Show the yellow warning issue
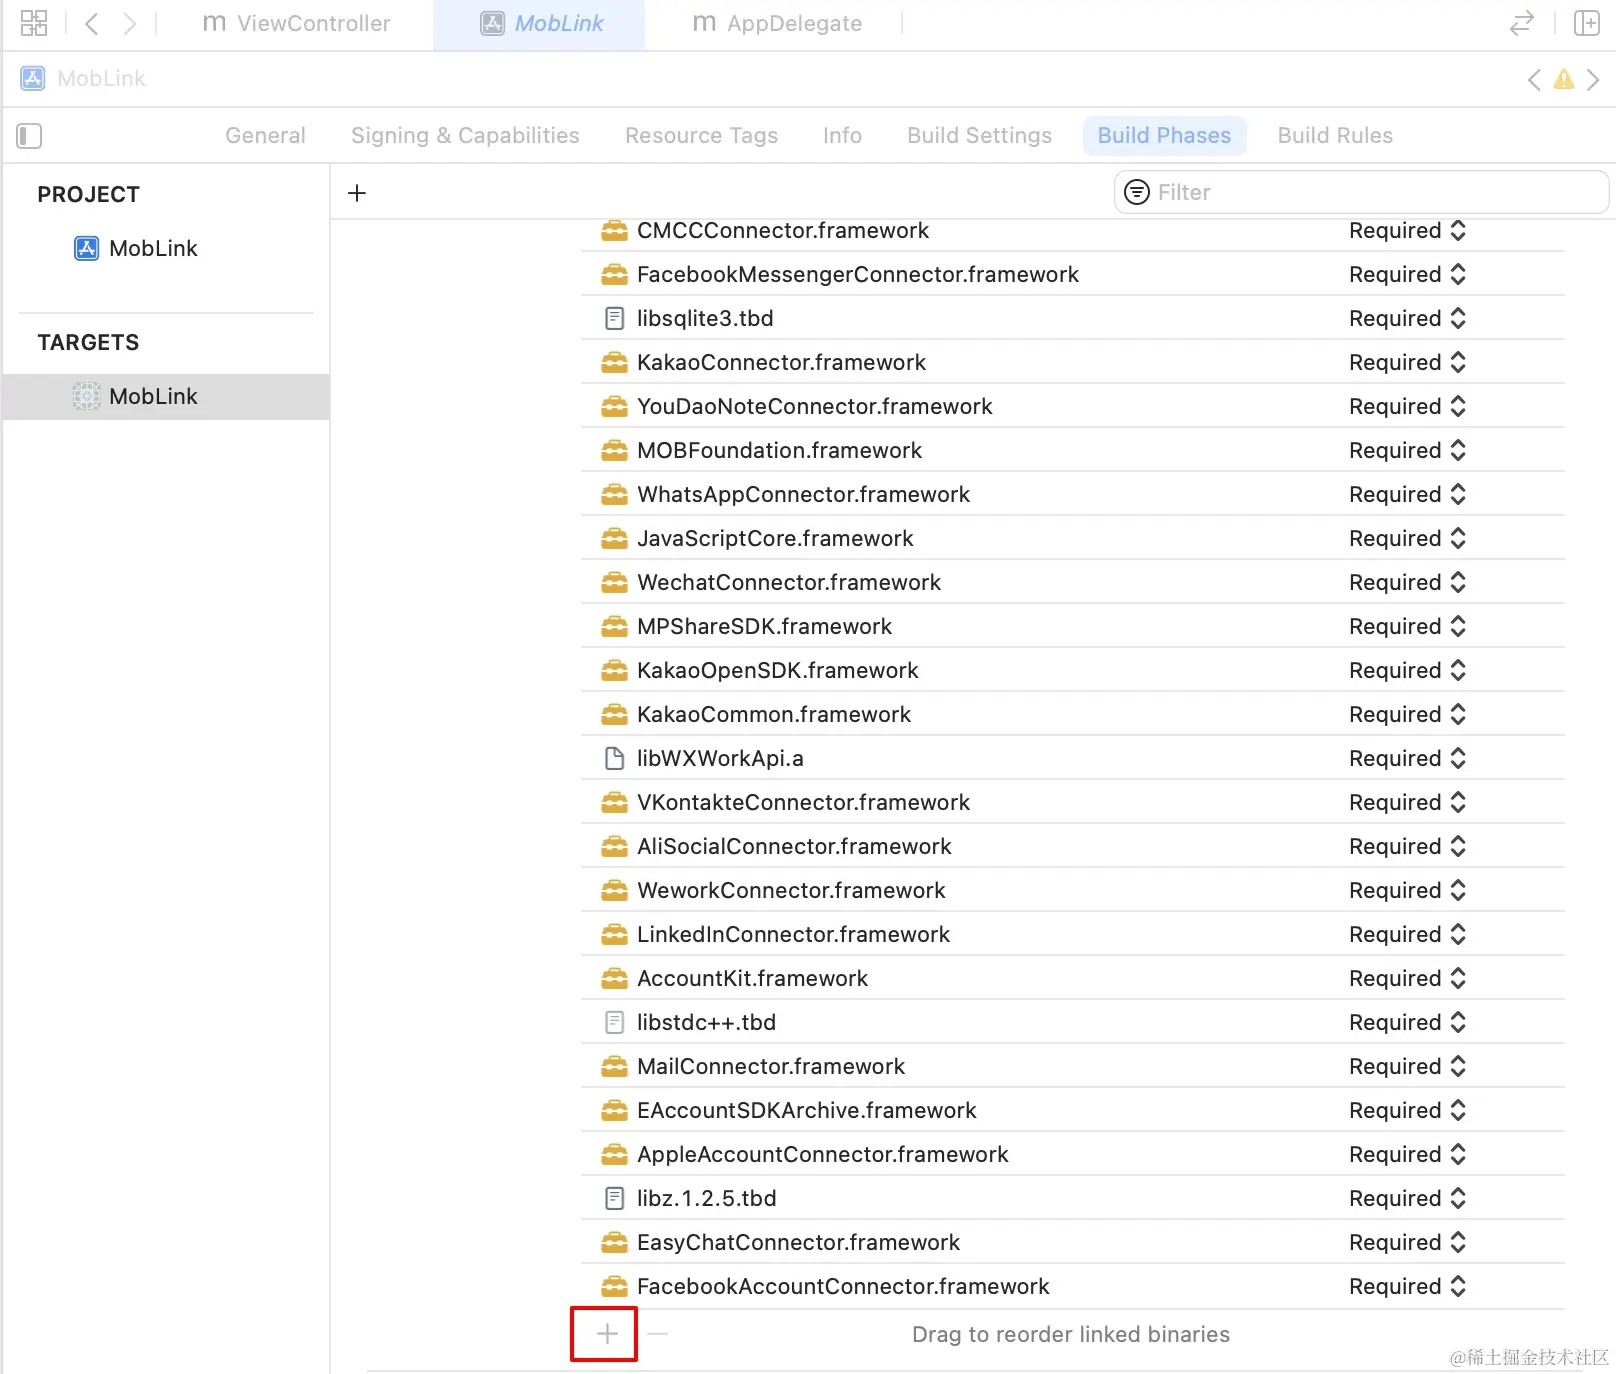The height and width of the screenshot is (1374, 1616). [1564, 79]
